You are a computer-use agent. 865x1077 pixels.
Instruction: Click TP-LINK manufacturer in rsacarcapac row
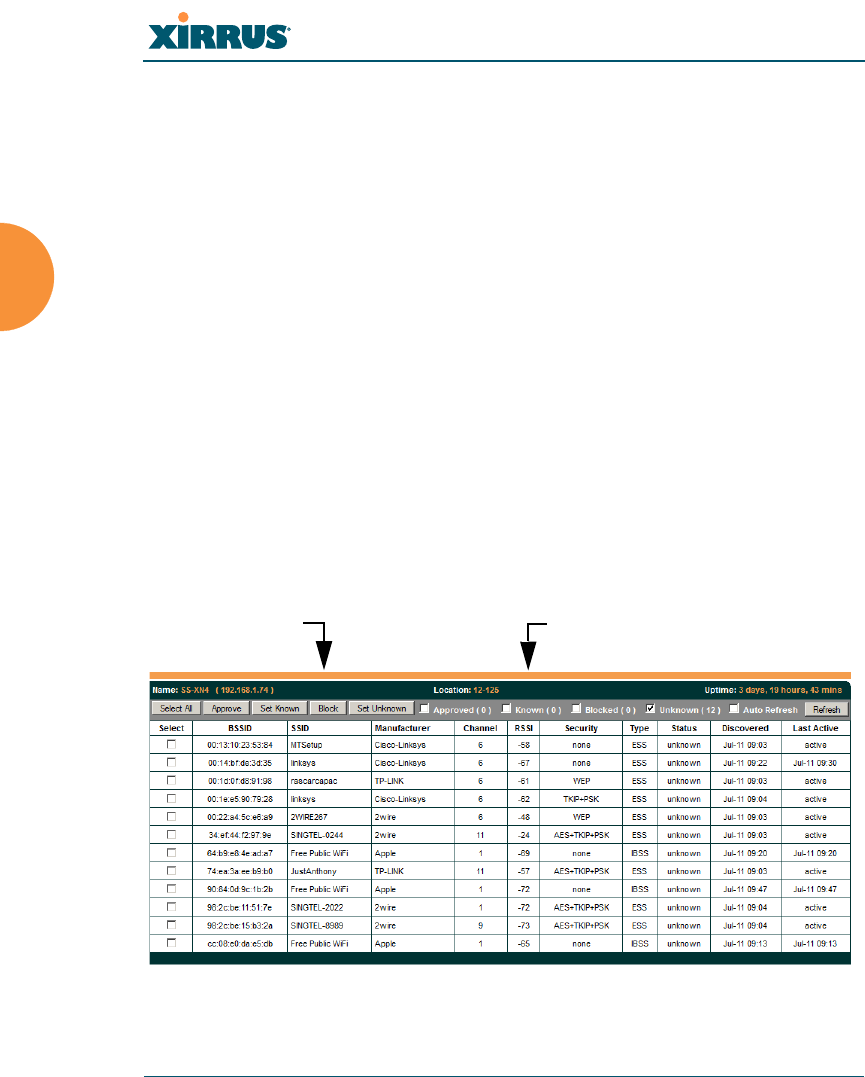(x=389, y=781)
